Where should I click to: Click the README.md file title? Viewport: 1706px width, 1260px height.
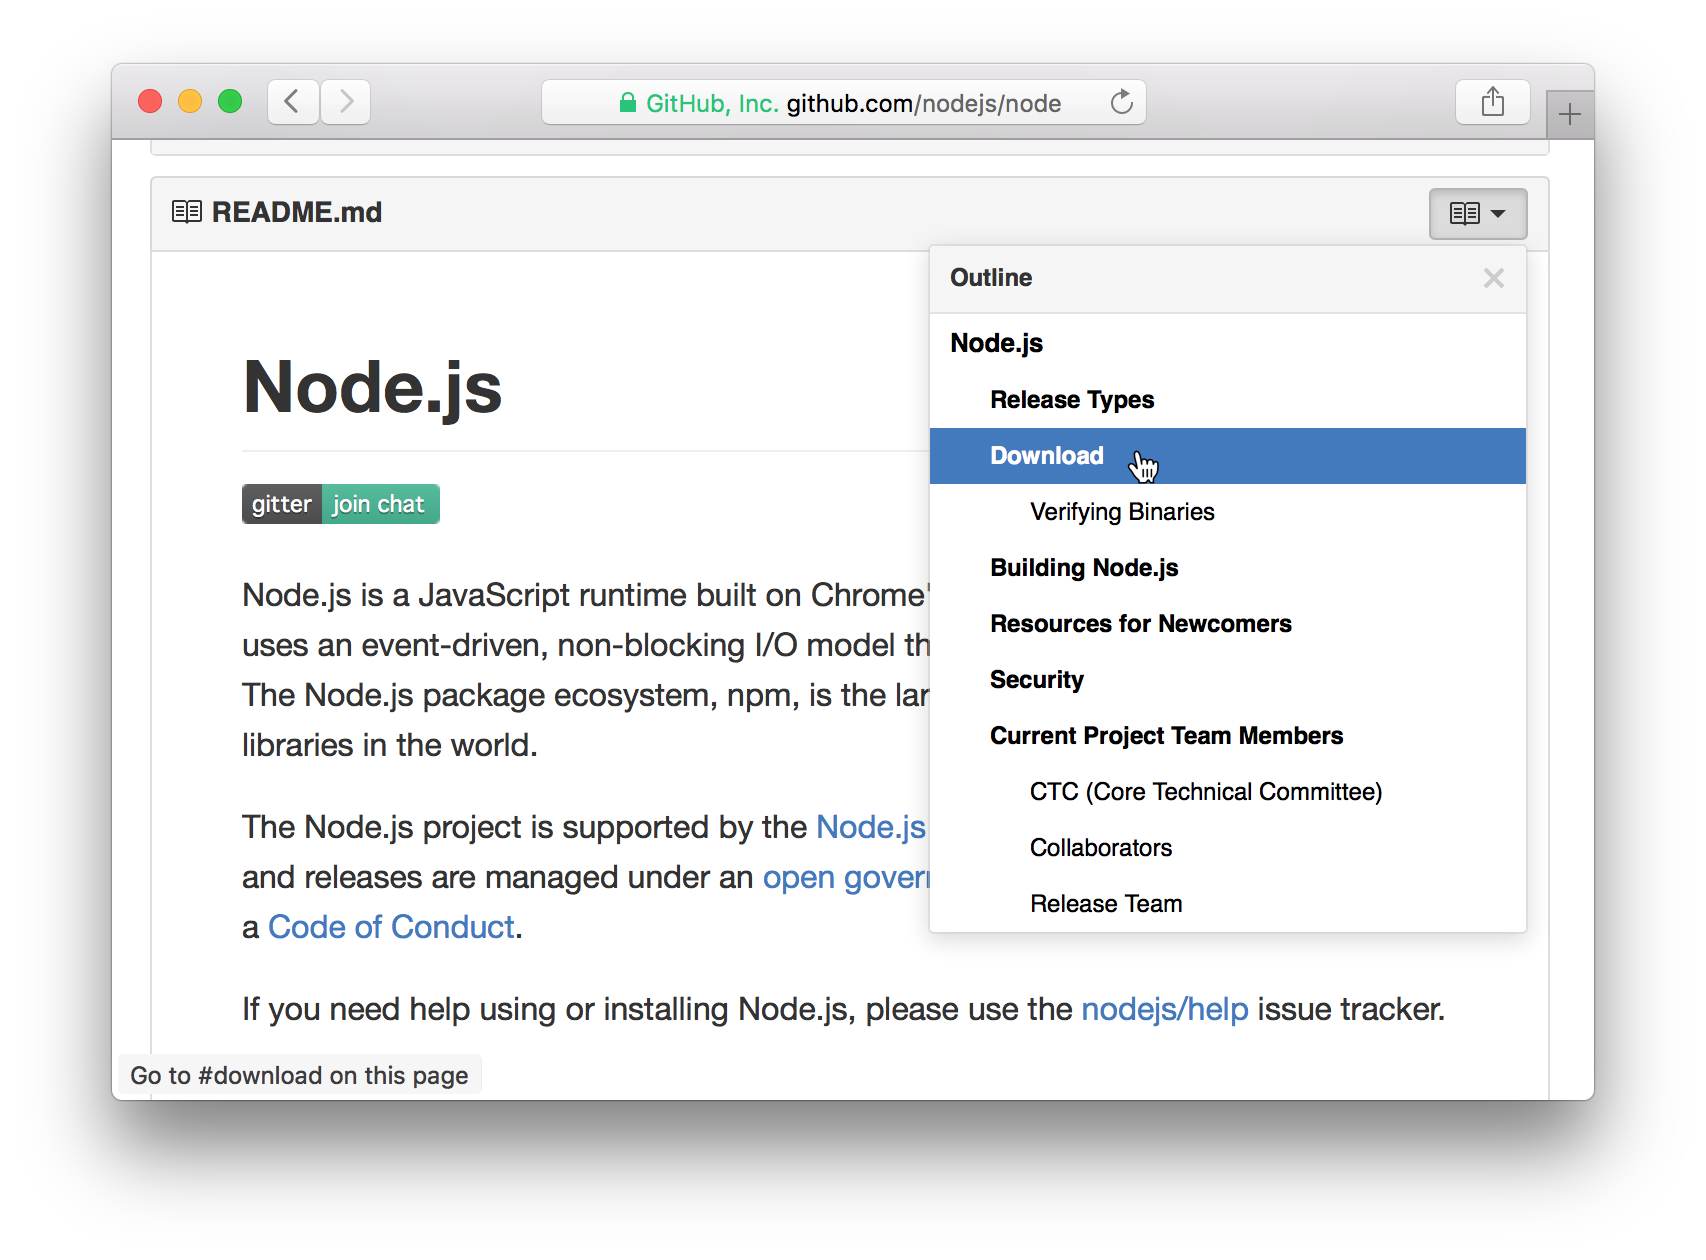pyautogui.click(x=297, y=212)
